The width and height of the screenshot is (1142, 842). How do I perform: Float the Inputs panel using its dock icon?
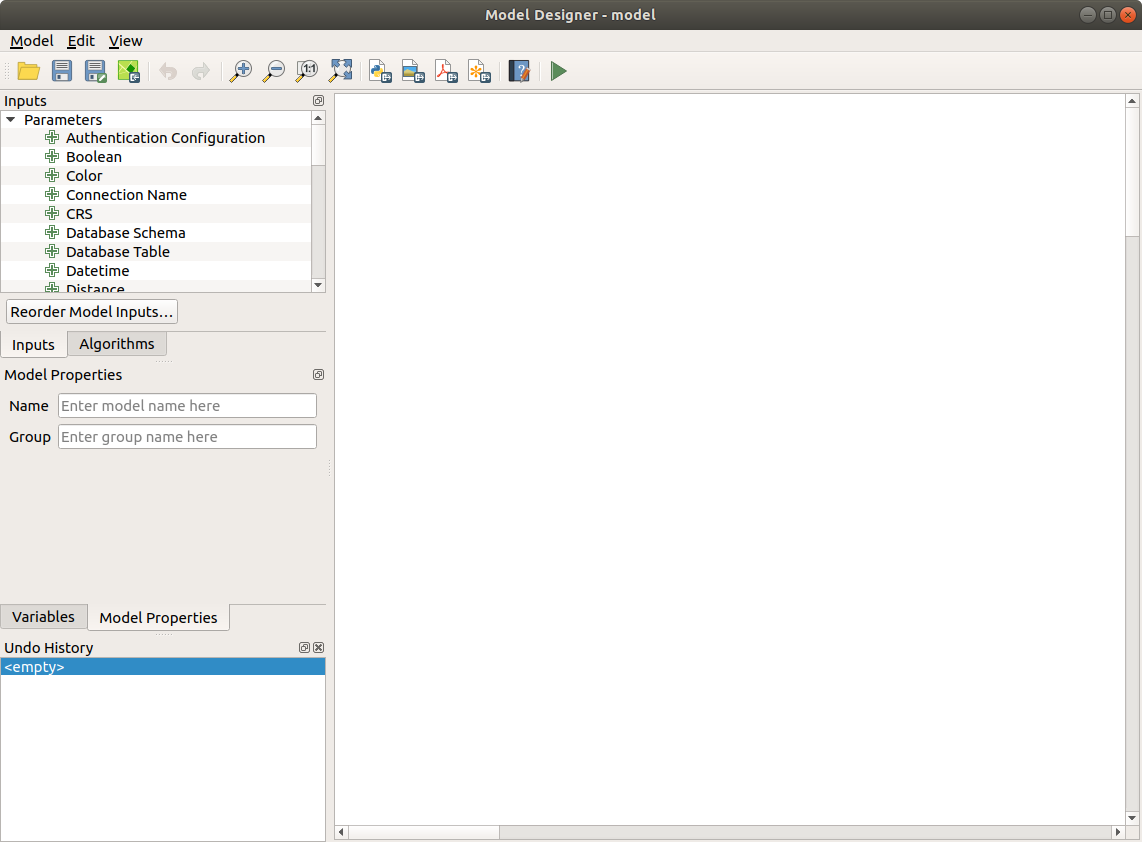pos(318,101)
